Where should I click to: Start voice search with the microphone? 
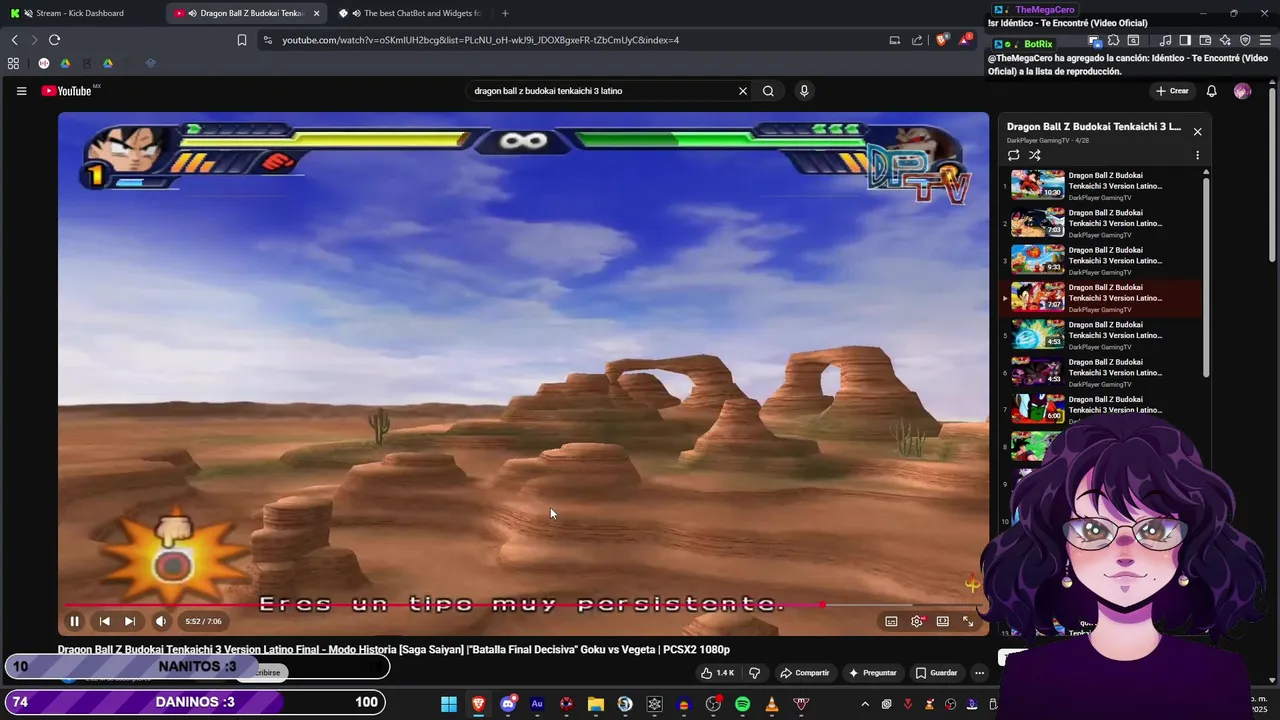click(804, 91)
